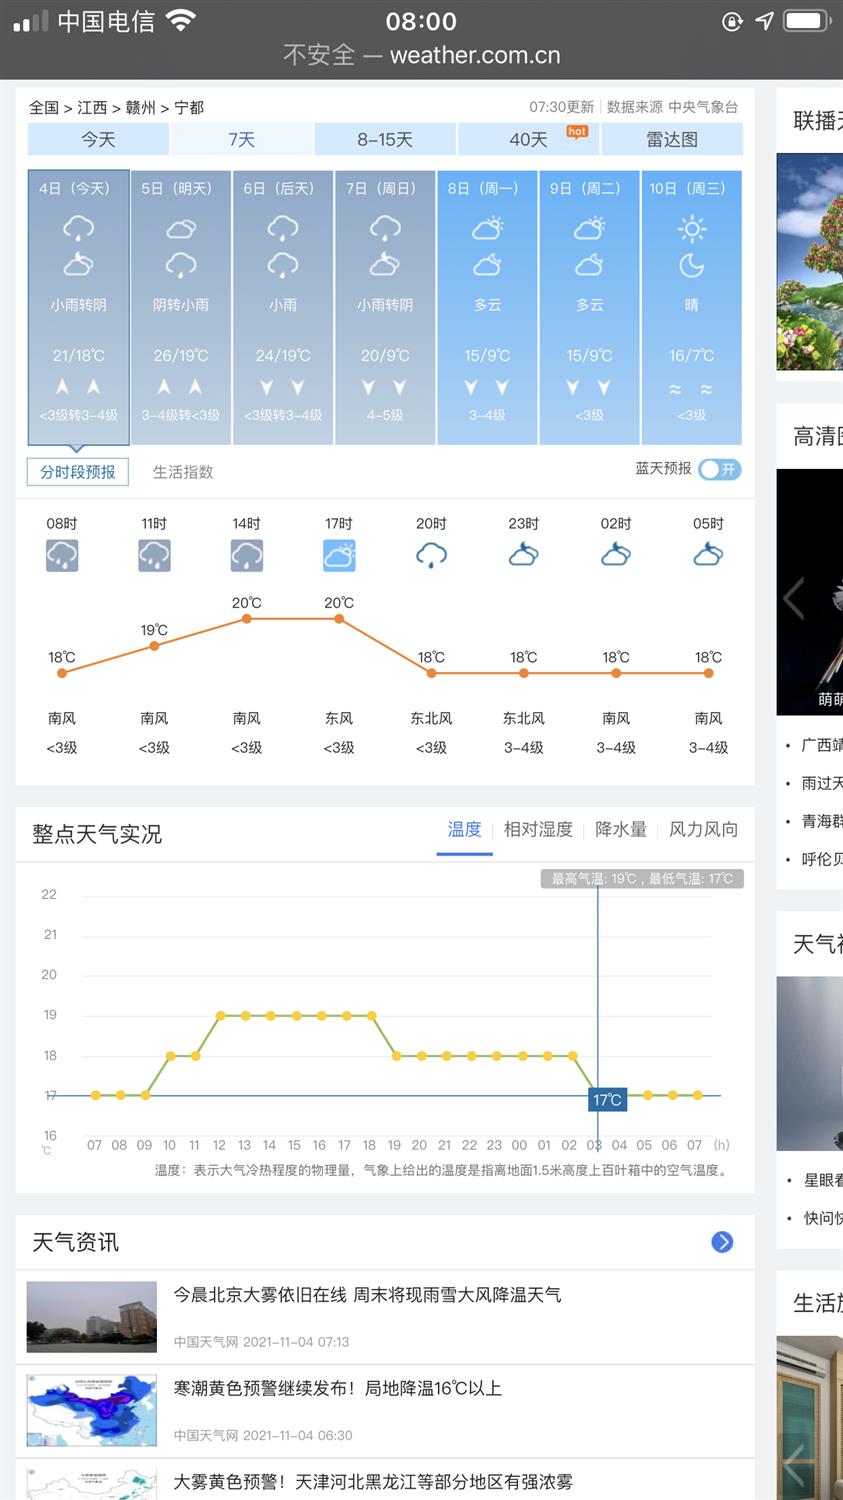
Task: Click the top rain icon on 4日 card
Action: pyautogui.click(x=78, y=229)
